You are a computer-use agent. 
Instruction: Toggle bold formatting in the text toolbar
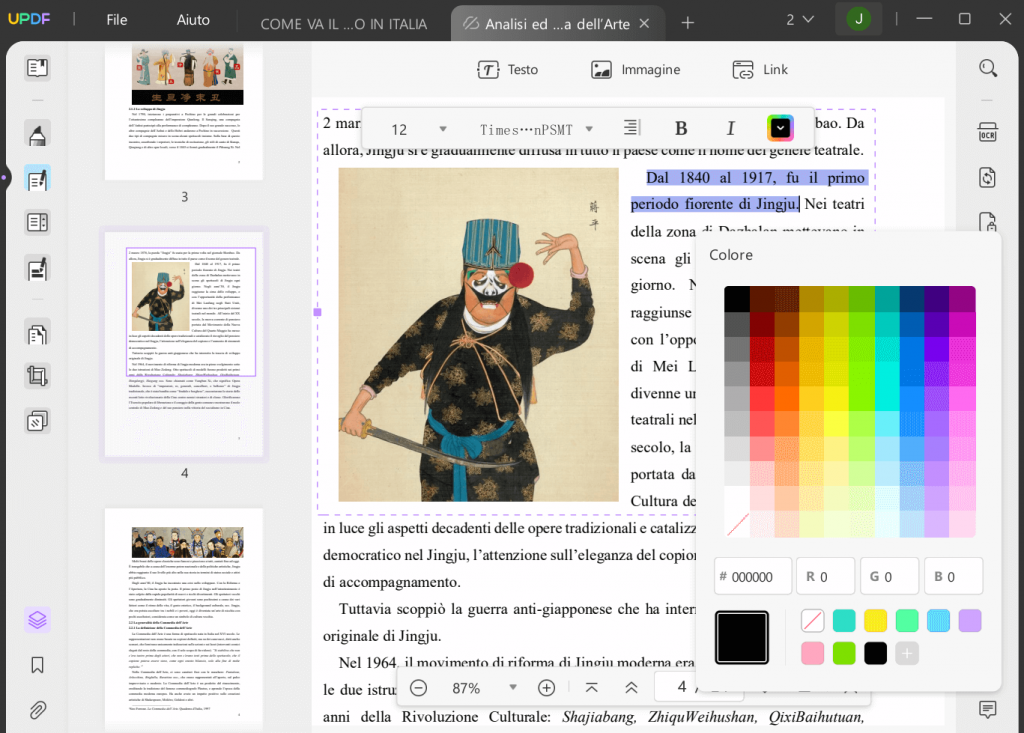681,128
